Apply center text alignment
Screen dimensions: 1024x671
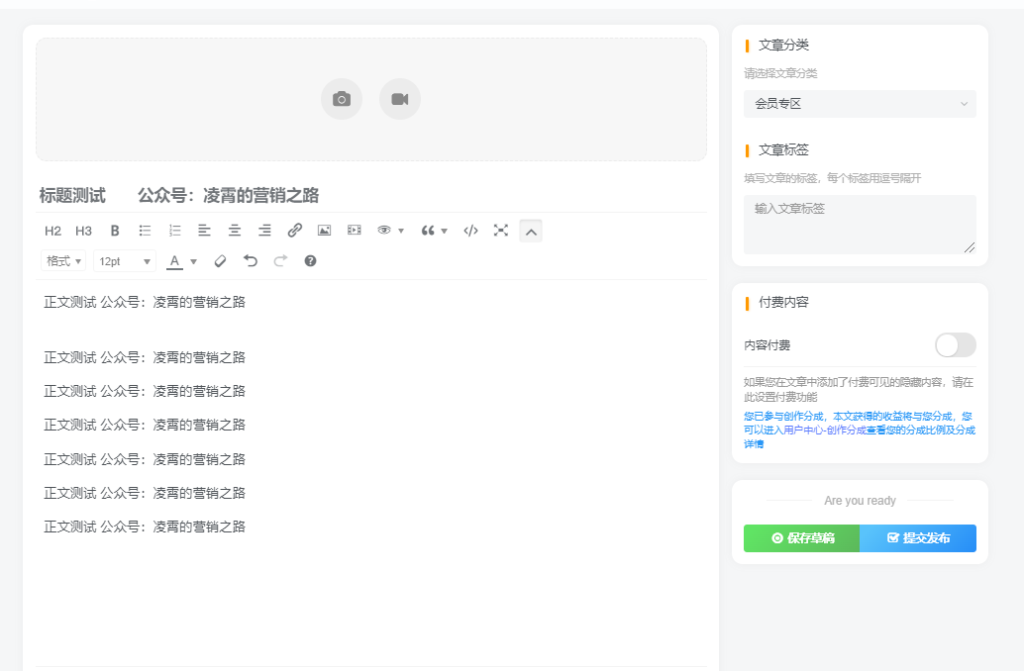click(x=234, y=230)
